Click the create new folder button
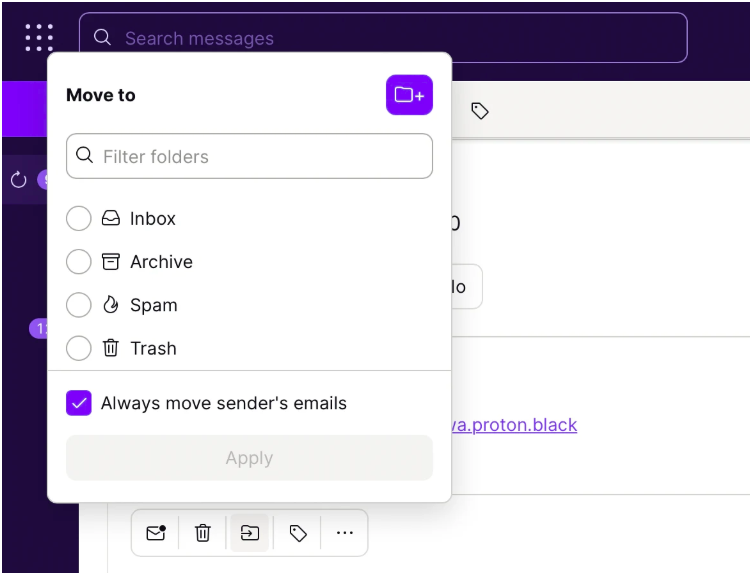This screenshot has width=752, height=574. (x=409, y=95)
